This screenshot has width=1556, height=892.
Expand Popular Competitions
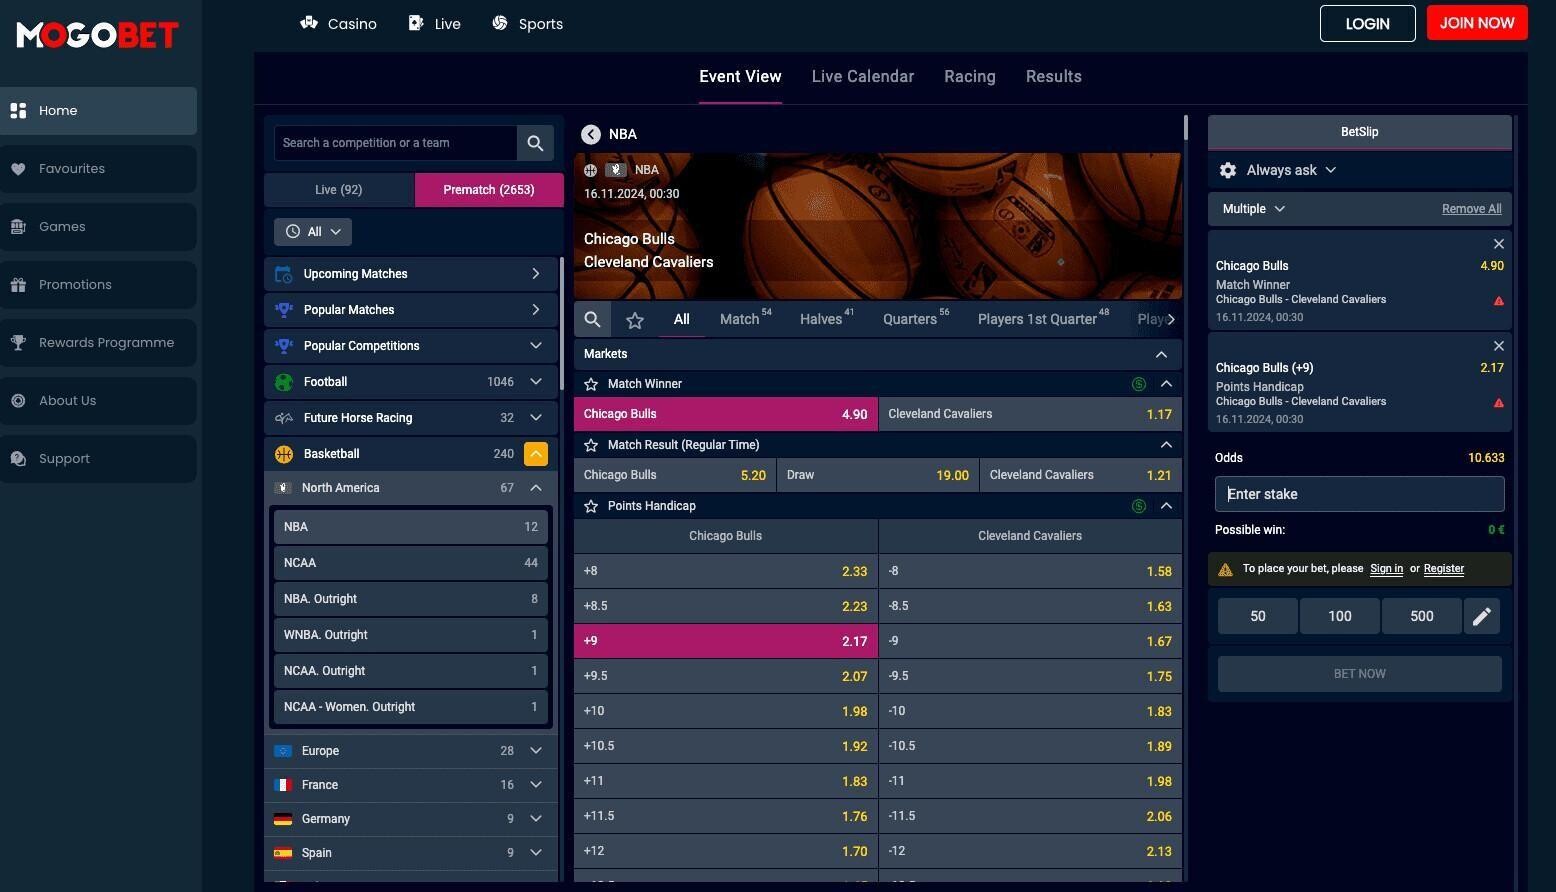tap(536, 346)
